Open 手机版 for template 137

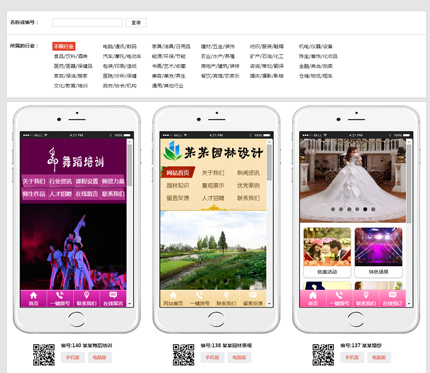352,357
